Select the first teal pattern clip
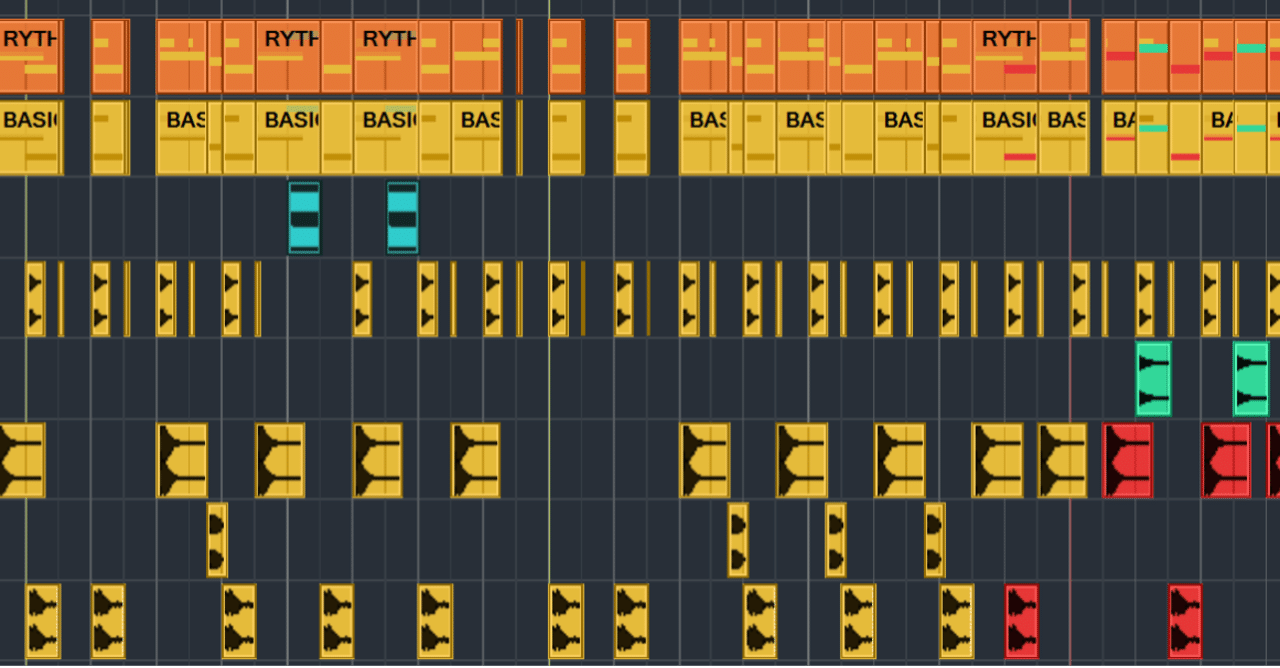 point(302,216)
